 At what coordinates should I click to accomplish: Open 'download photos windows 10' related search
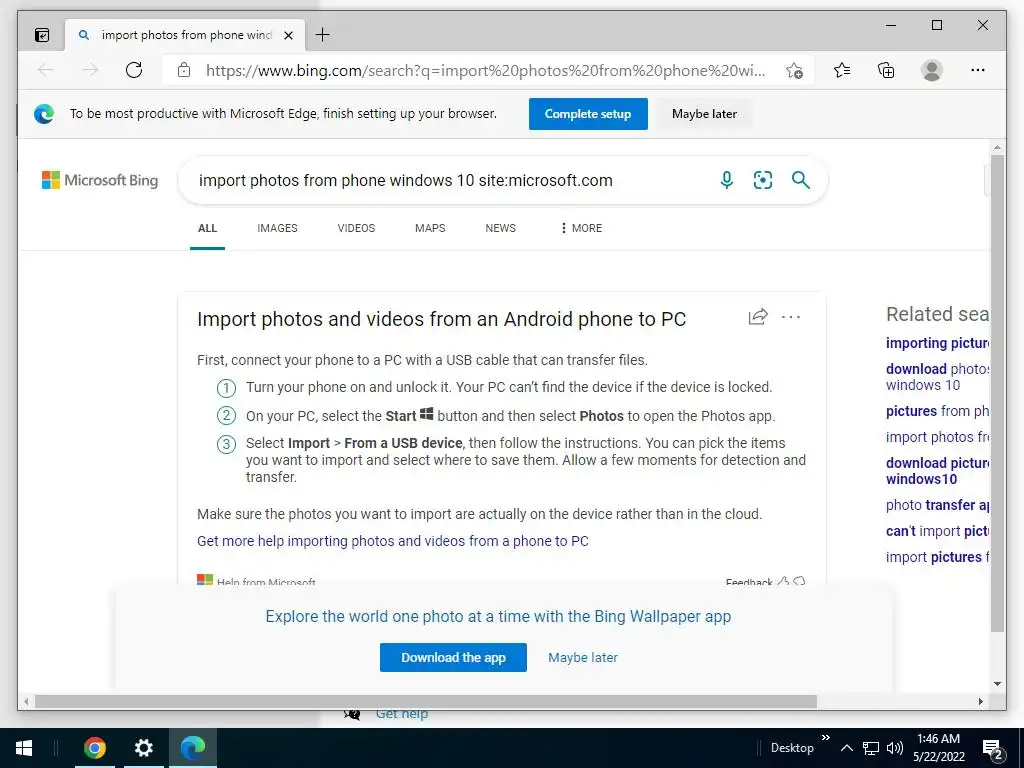point(937,377)
